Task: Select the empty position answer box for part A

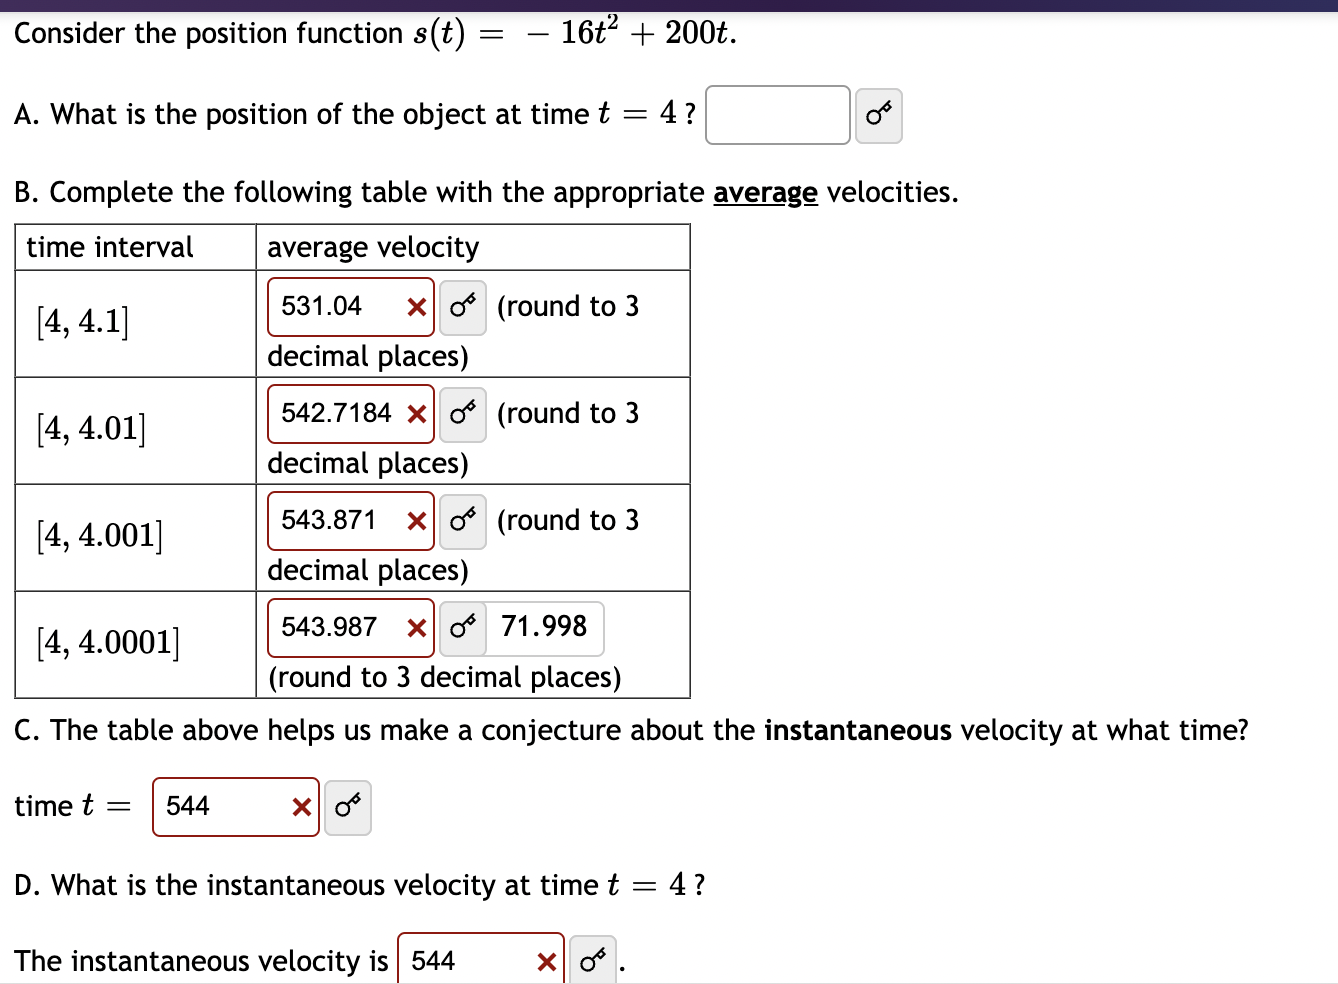Action: (x=777, y=116)
